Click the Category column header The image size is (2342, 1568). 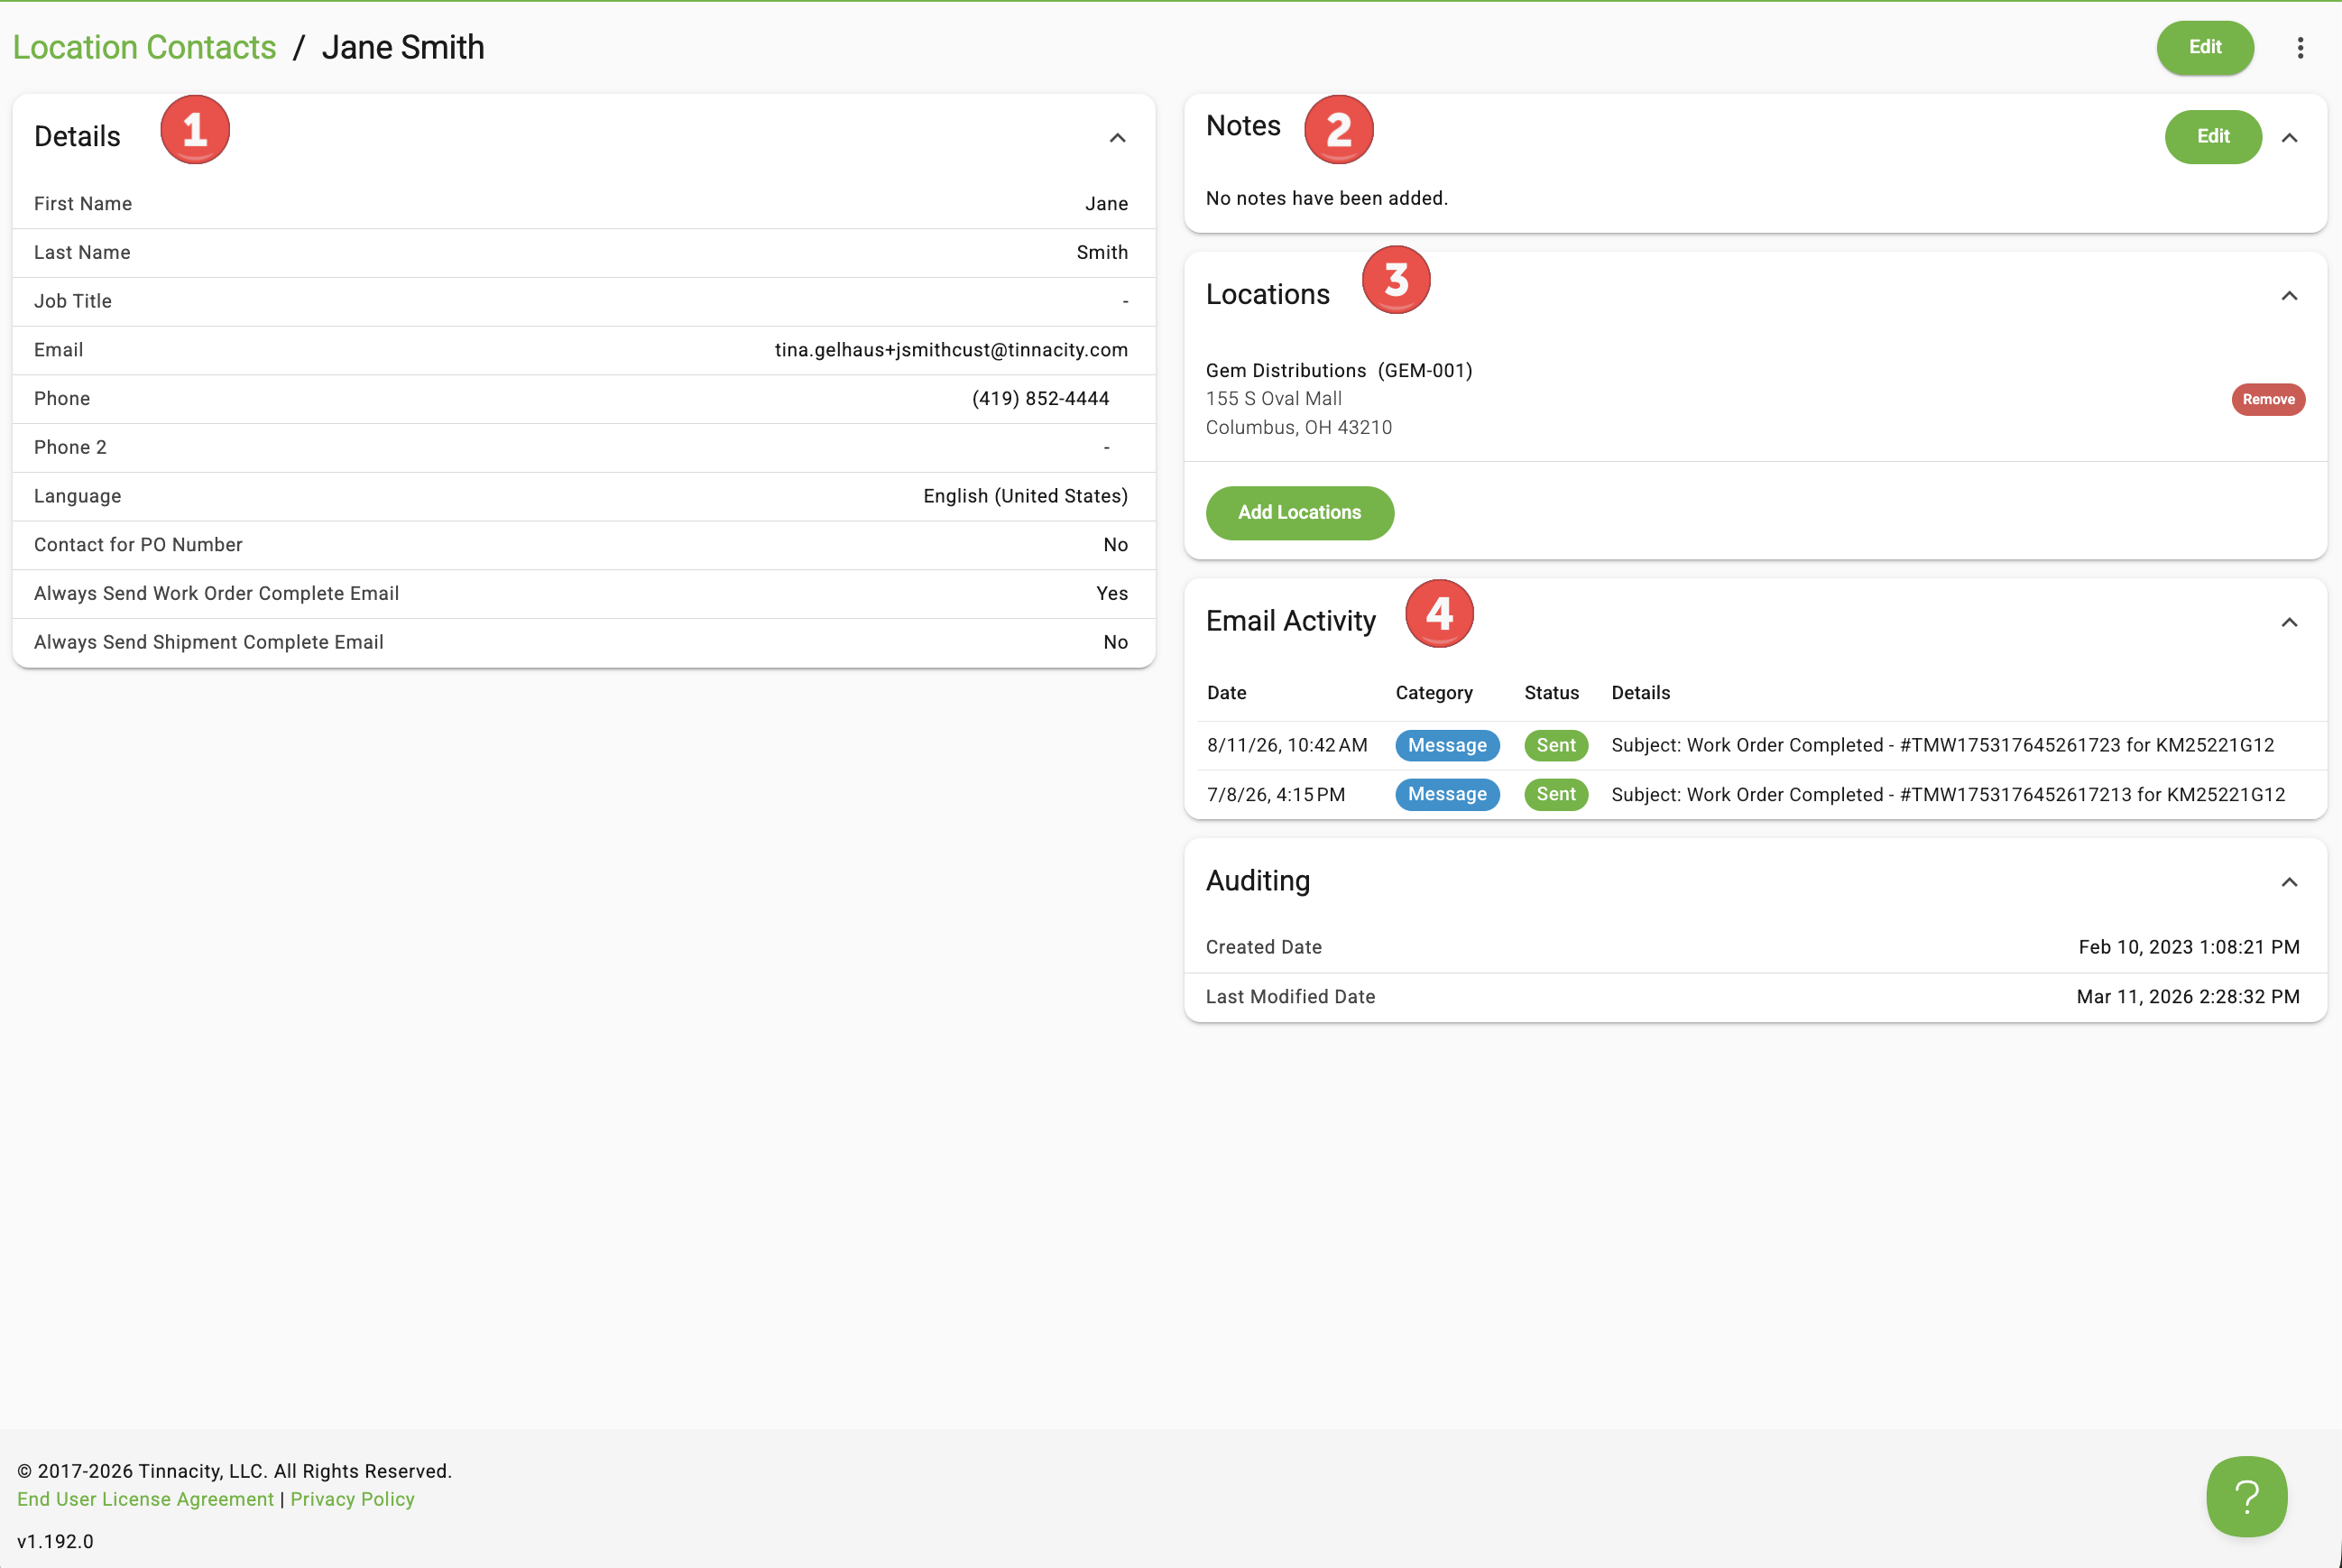click(x=1433, y=693)
